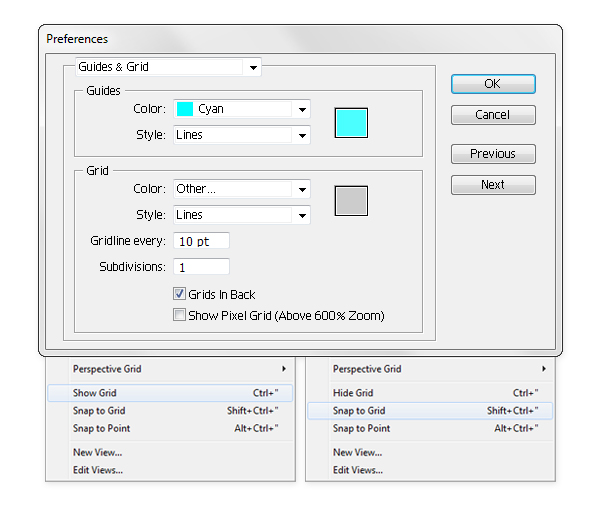Uncheck Grids In Back checkbox
Image resolution: width=600 pixels, height=506 pixels.
[179, 294]
